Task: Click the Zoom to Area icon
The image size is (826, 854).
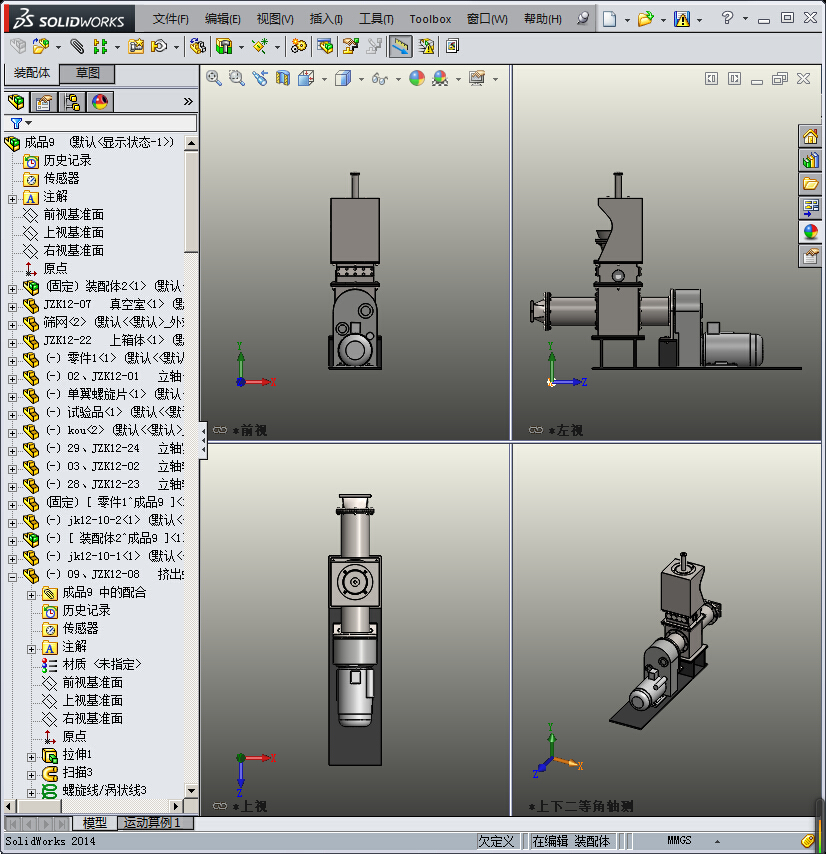Action: [x=236, y=78]
